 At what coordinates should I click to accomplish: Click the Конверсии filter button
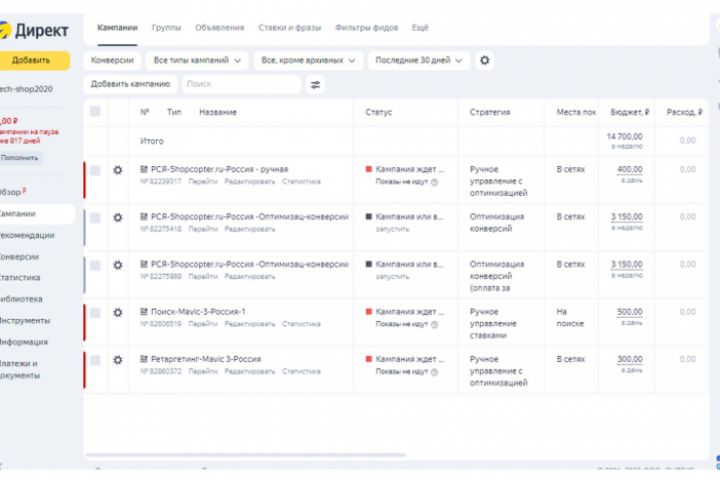pos(112,61)
